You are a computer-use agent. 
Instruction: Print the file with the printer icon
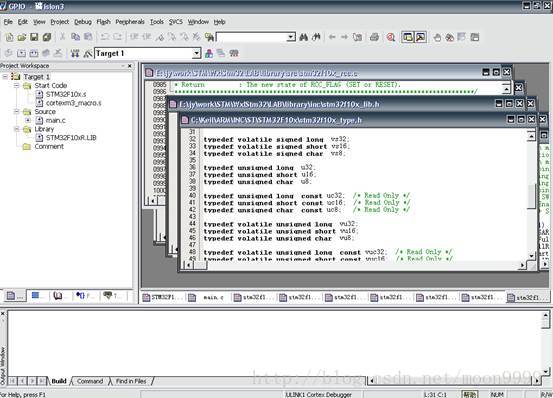[x=375, y=37]
